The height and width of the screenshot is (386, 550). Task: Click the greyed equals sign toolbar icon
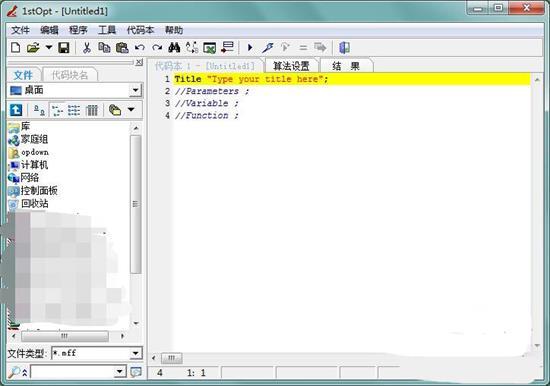pyautogui.click(x=303, y=47)
